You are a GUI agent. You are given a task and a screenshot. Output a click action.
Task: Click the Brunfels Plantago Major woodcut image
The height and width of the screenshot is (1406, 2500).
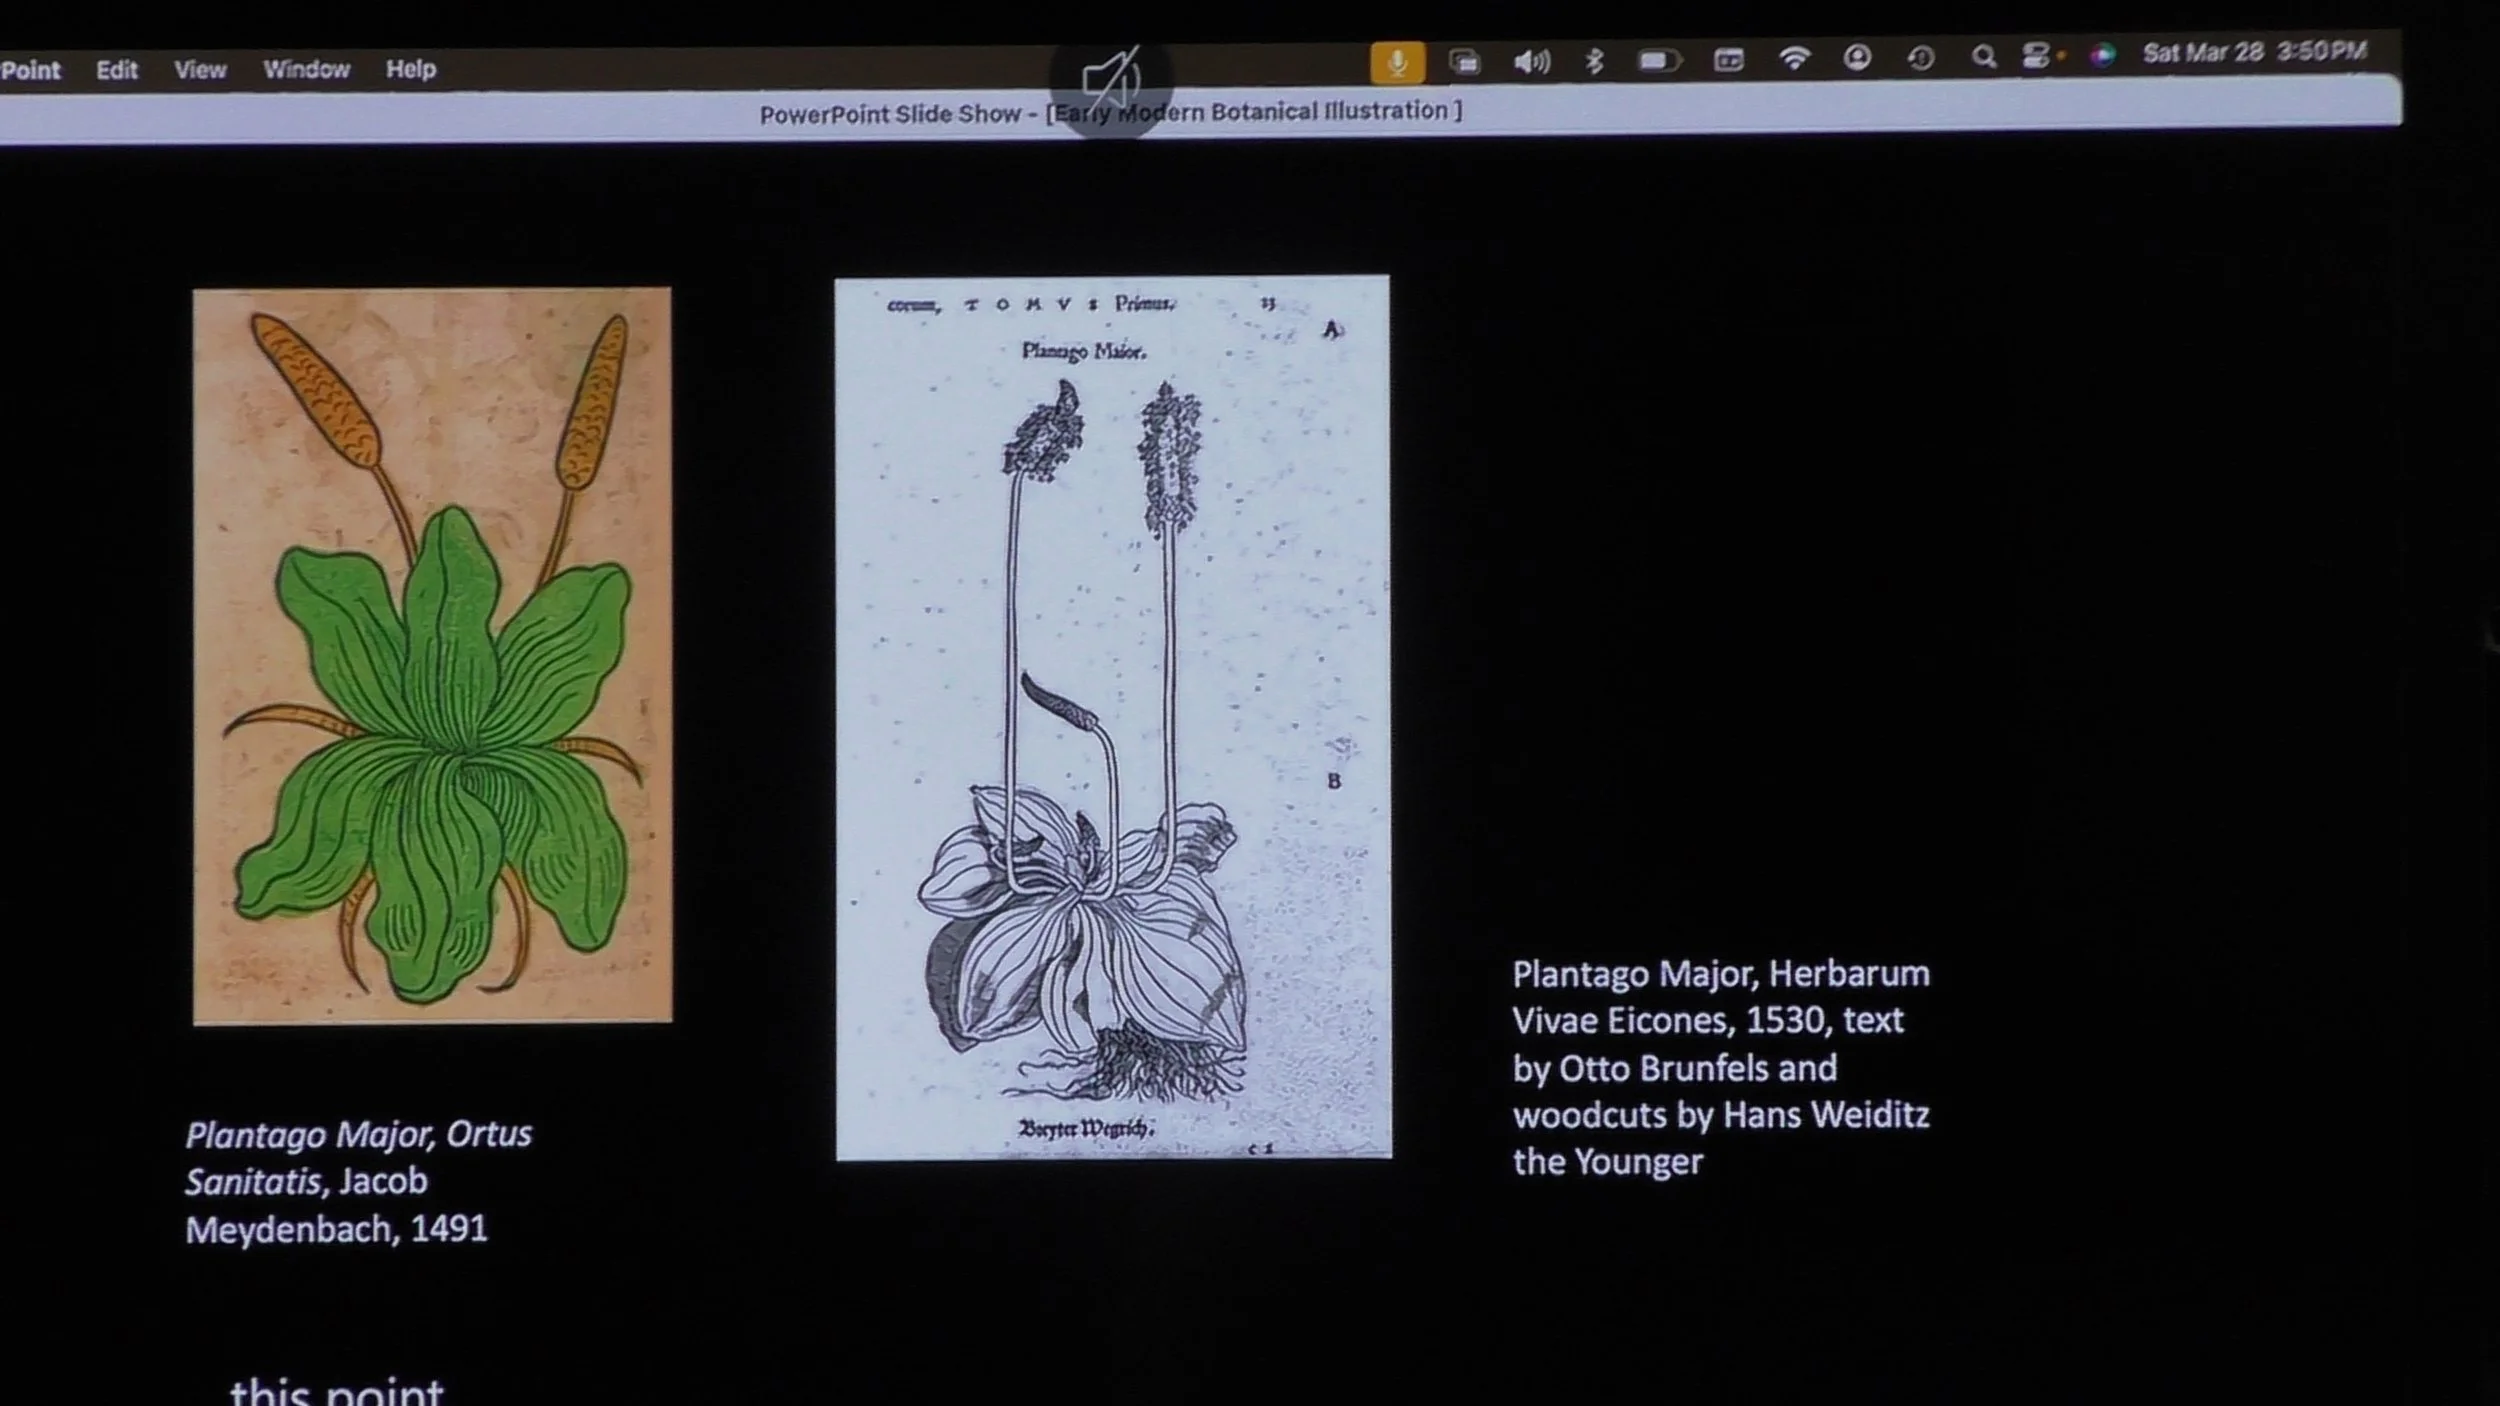point(1112,717)
